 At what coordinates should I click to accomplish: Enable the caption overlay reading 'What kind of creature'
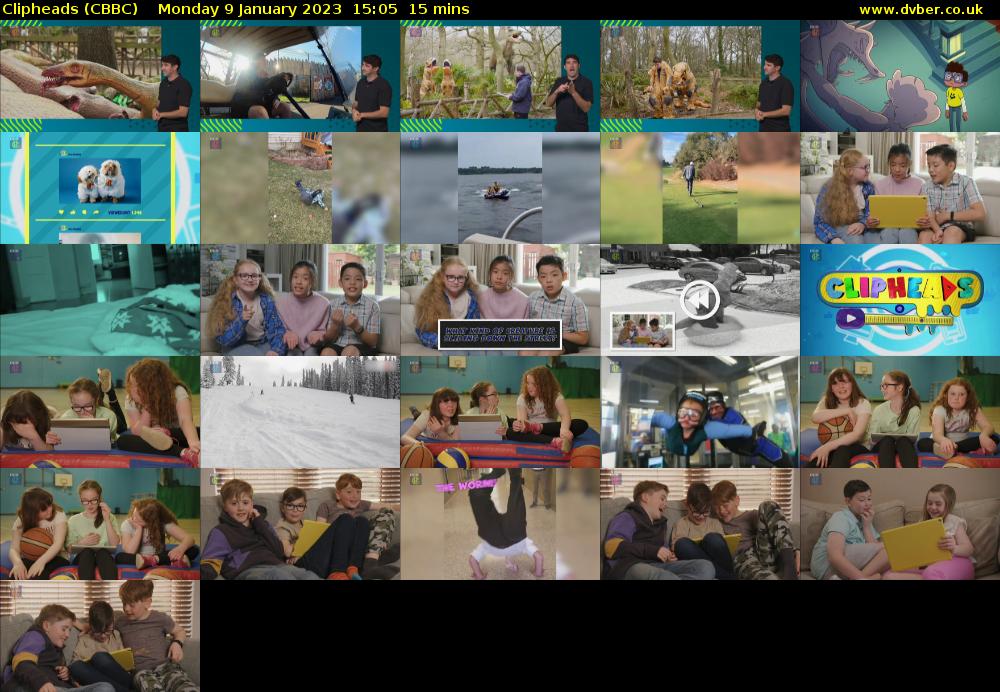point(500,332)
